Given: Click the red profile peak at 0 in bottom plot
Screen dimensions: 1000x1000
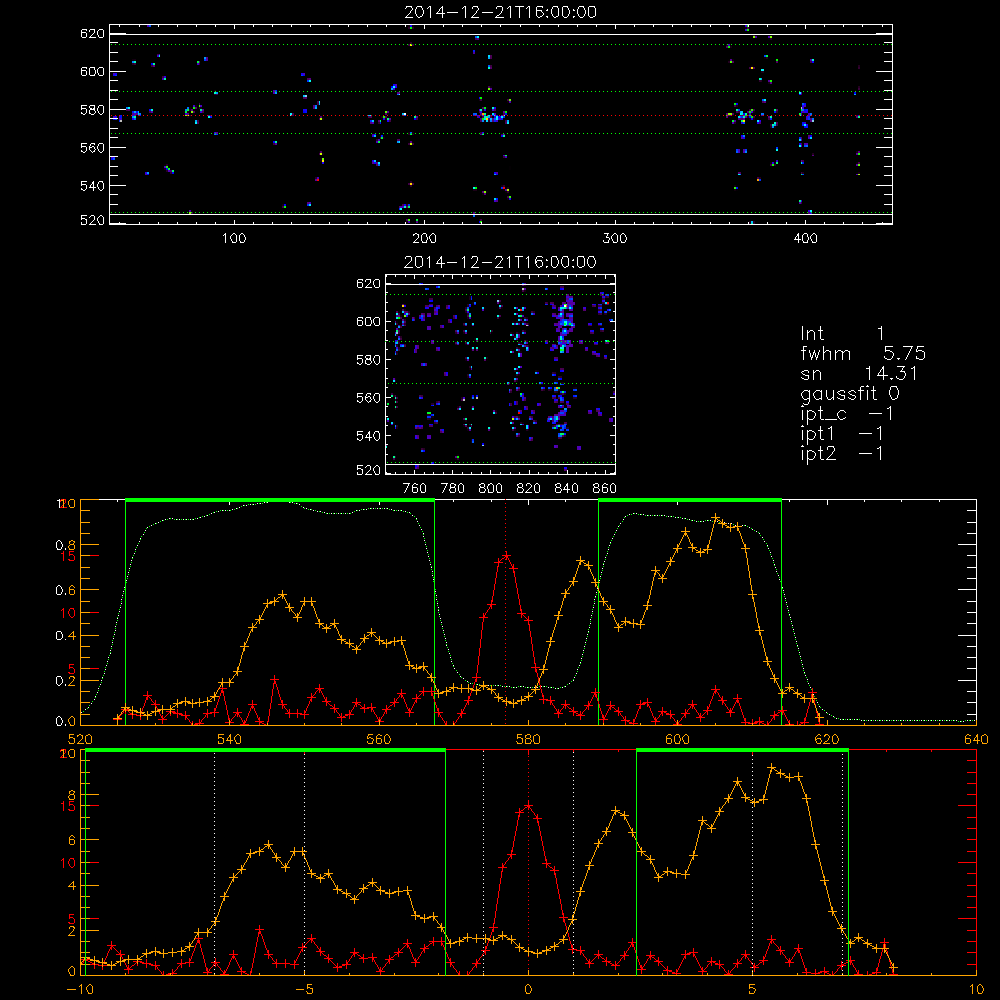Looking at the screenshot, I should 528,806.
